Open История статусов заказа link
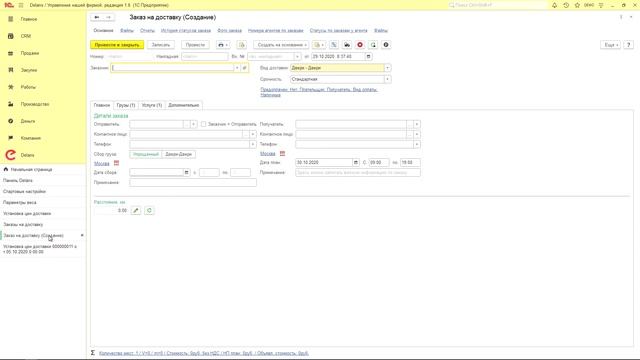640x360 pixels. (x=186, y=31)
